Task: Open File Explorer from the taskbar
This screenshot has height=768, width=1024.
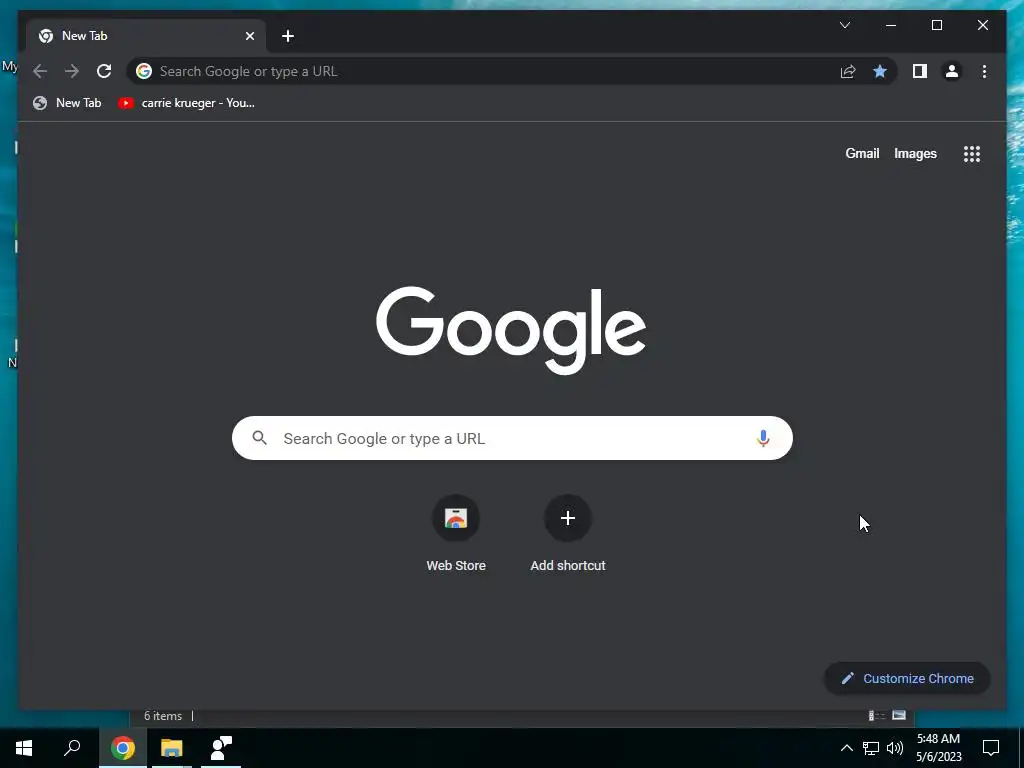Action: (x=172, y=748)
